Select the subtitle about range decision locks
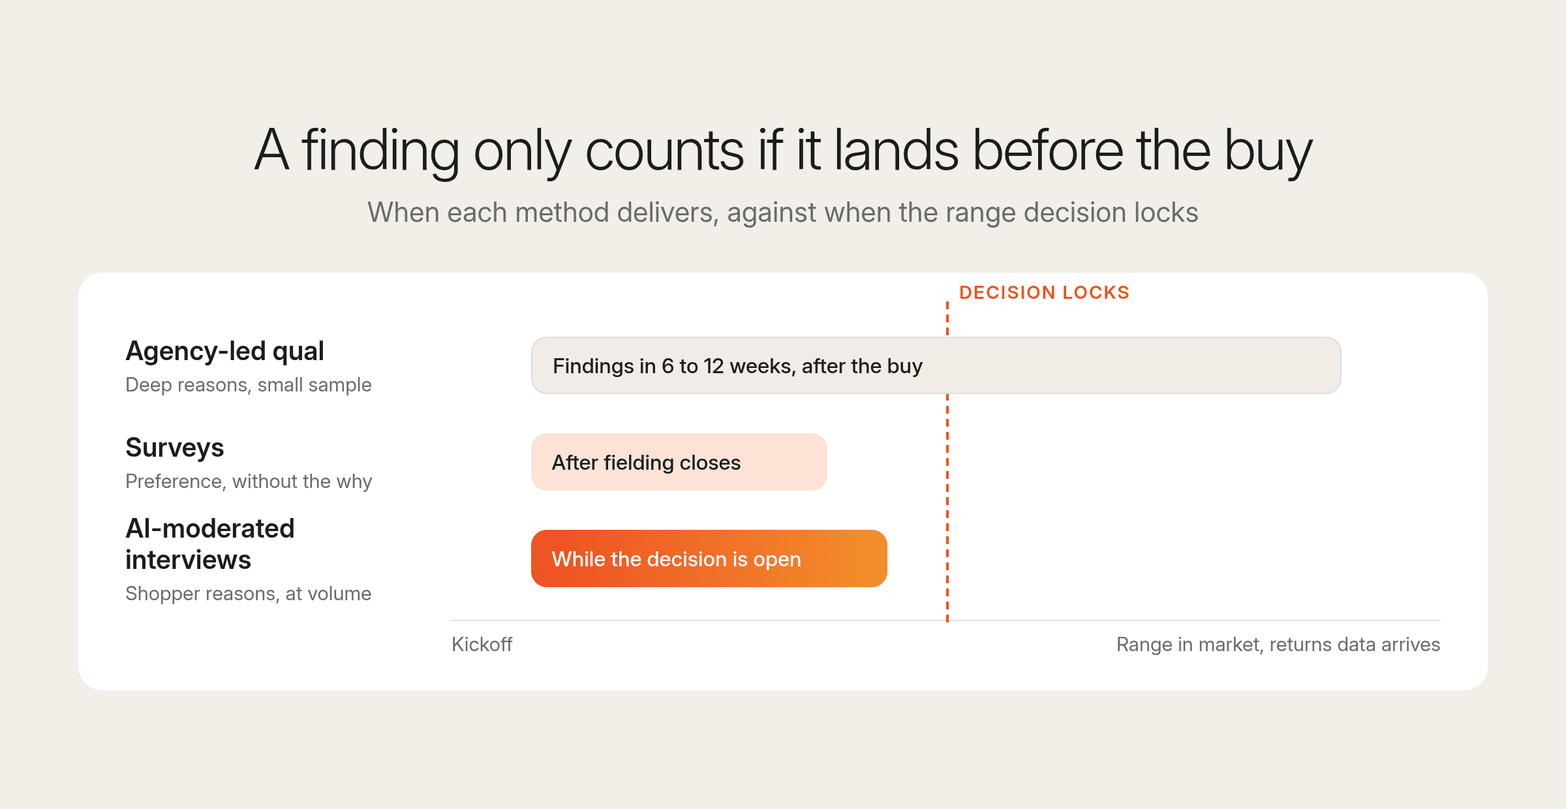 pyautogui.click(x=783, y=212)
